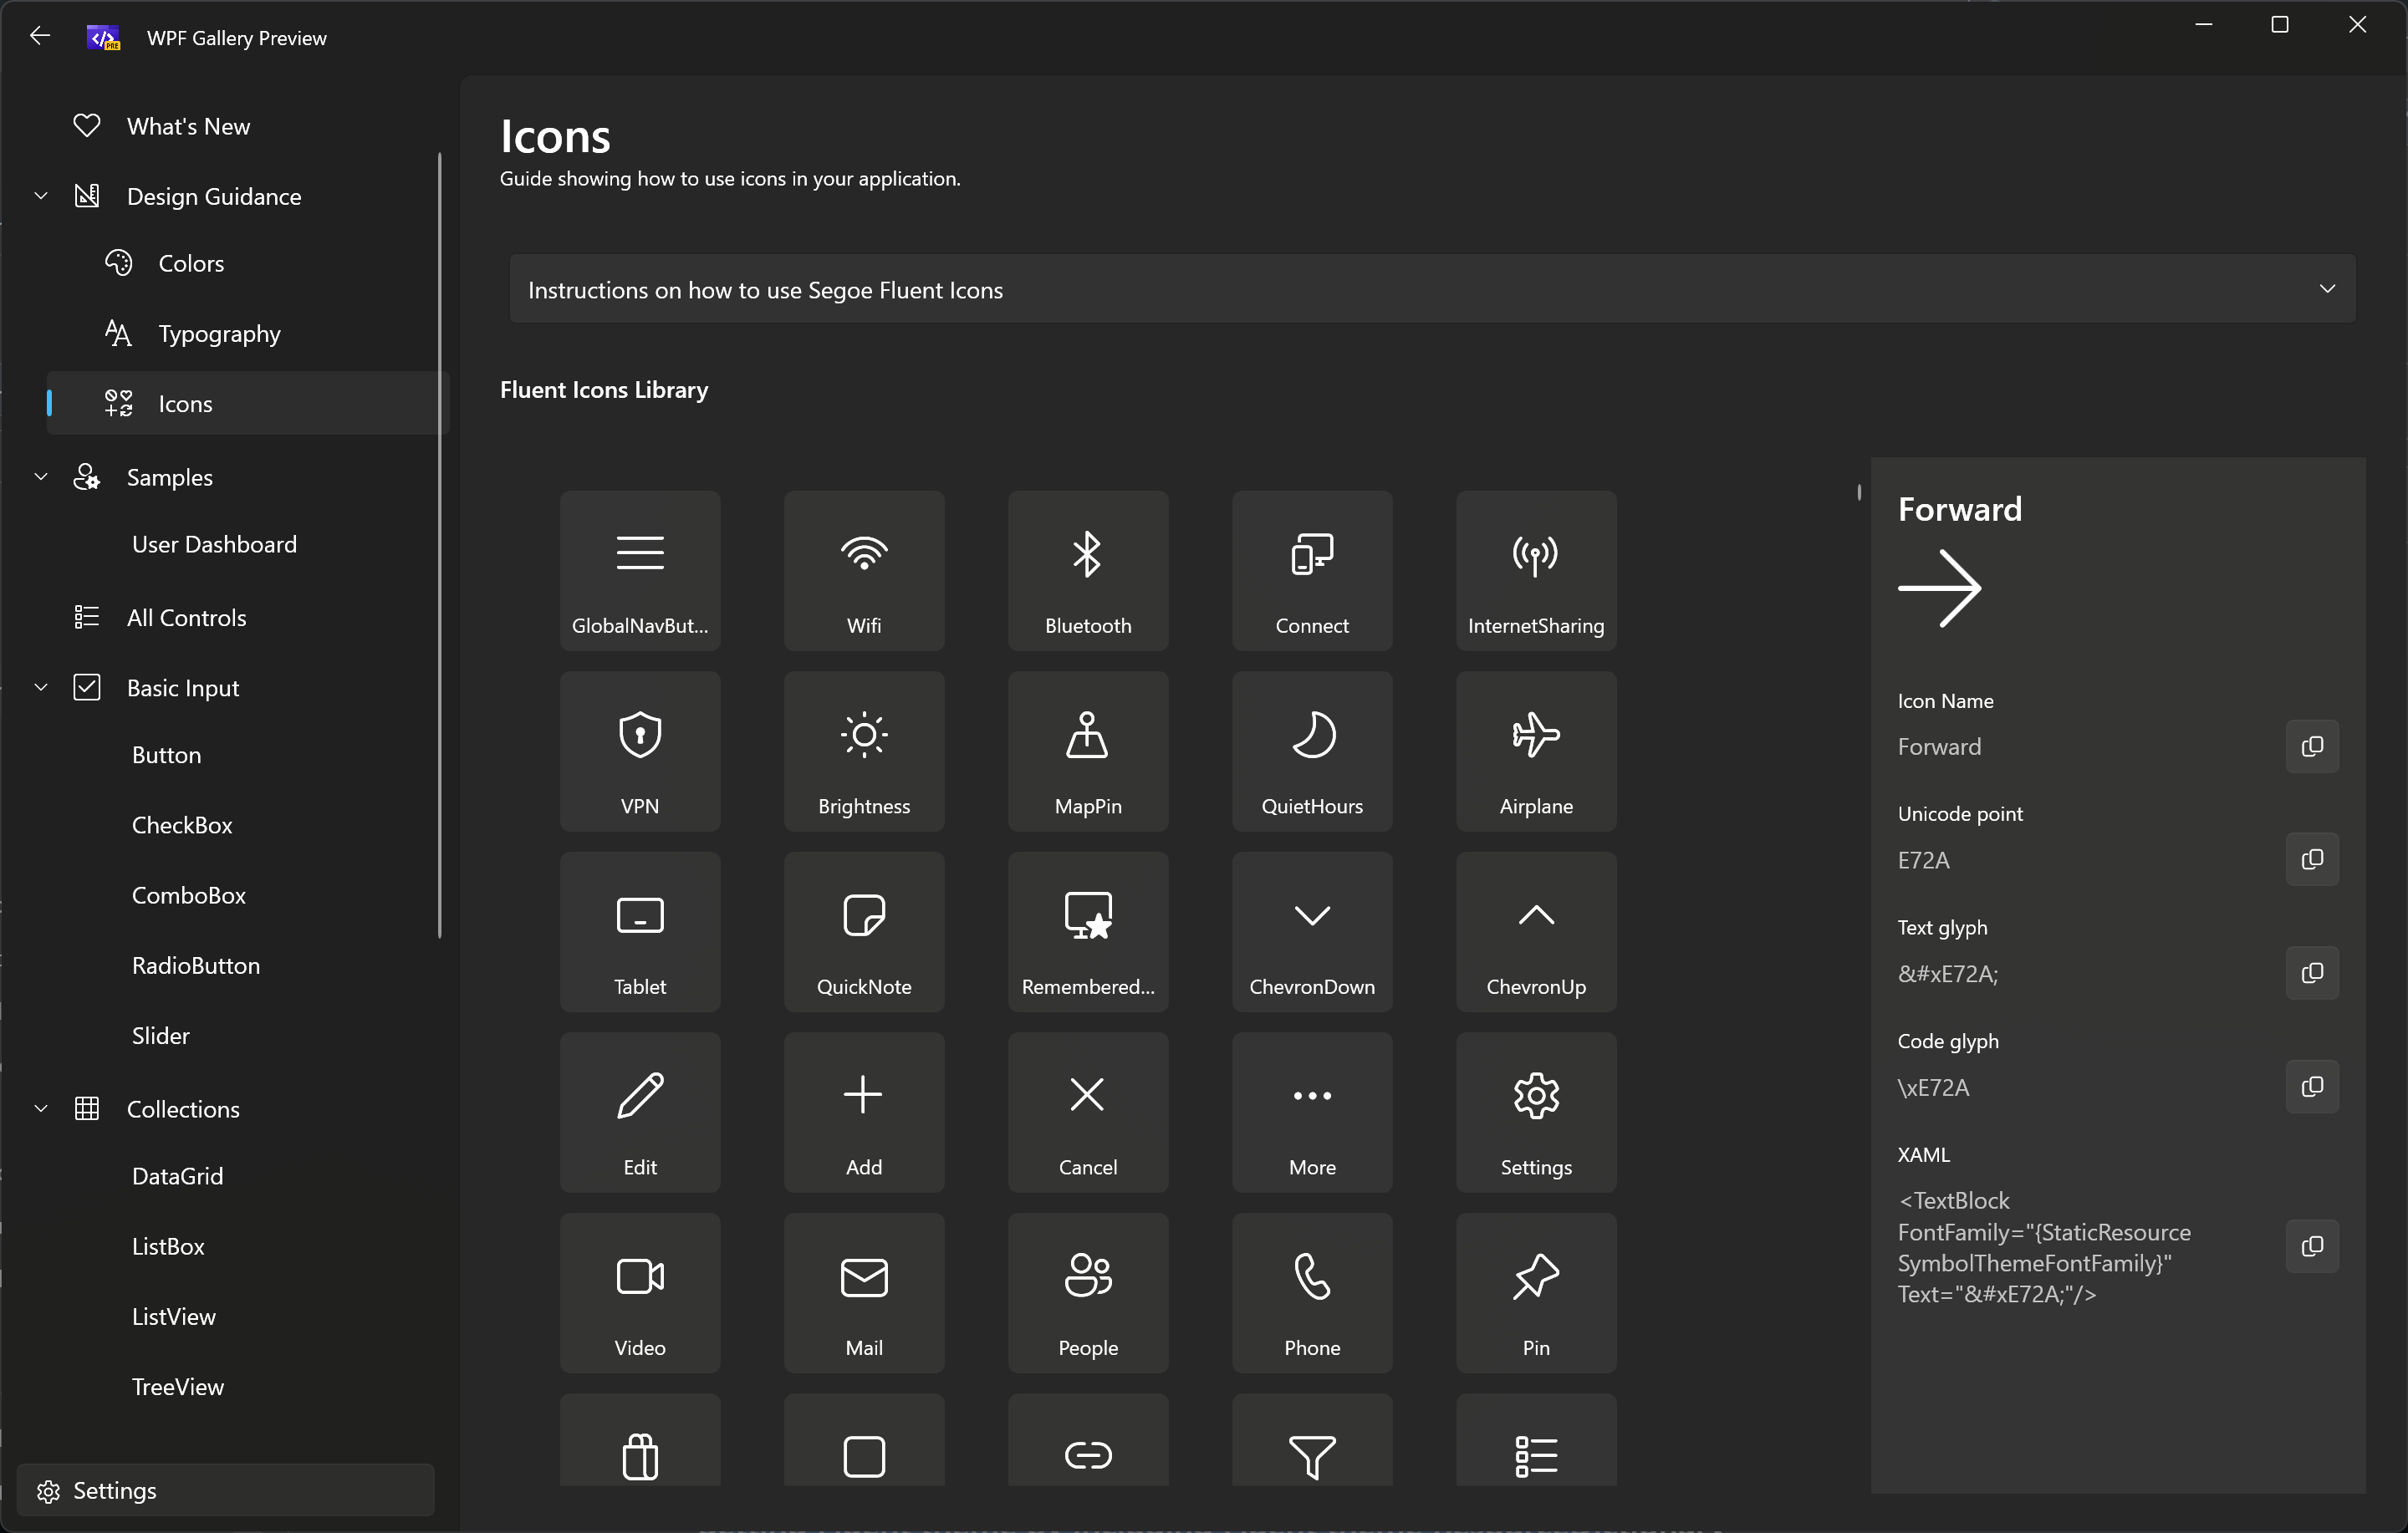
Task: Select the Pin icon tile
Action: coord(1536,1293)
